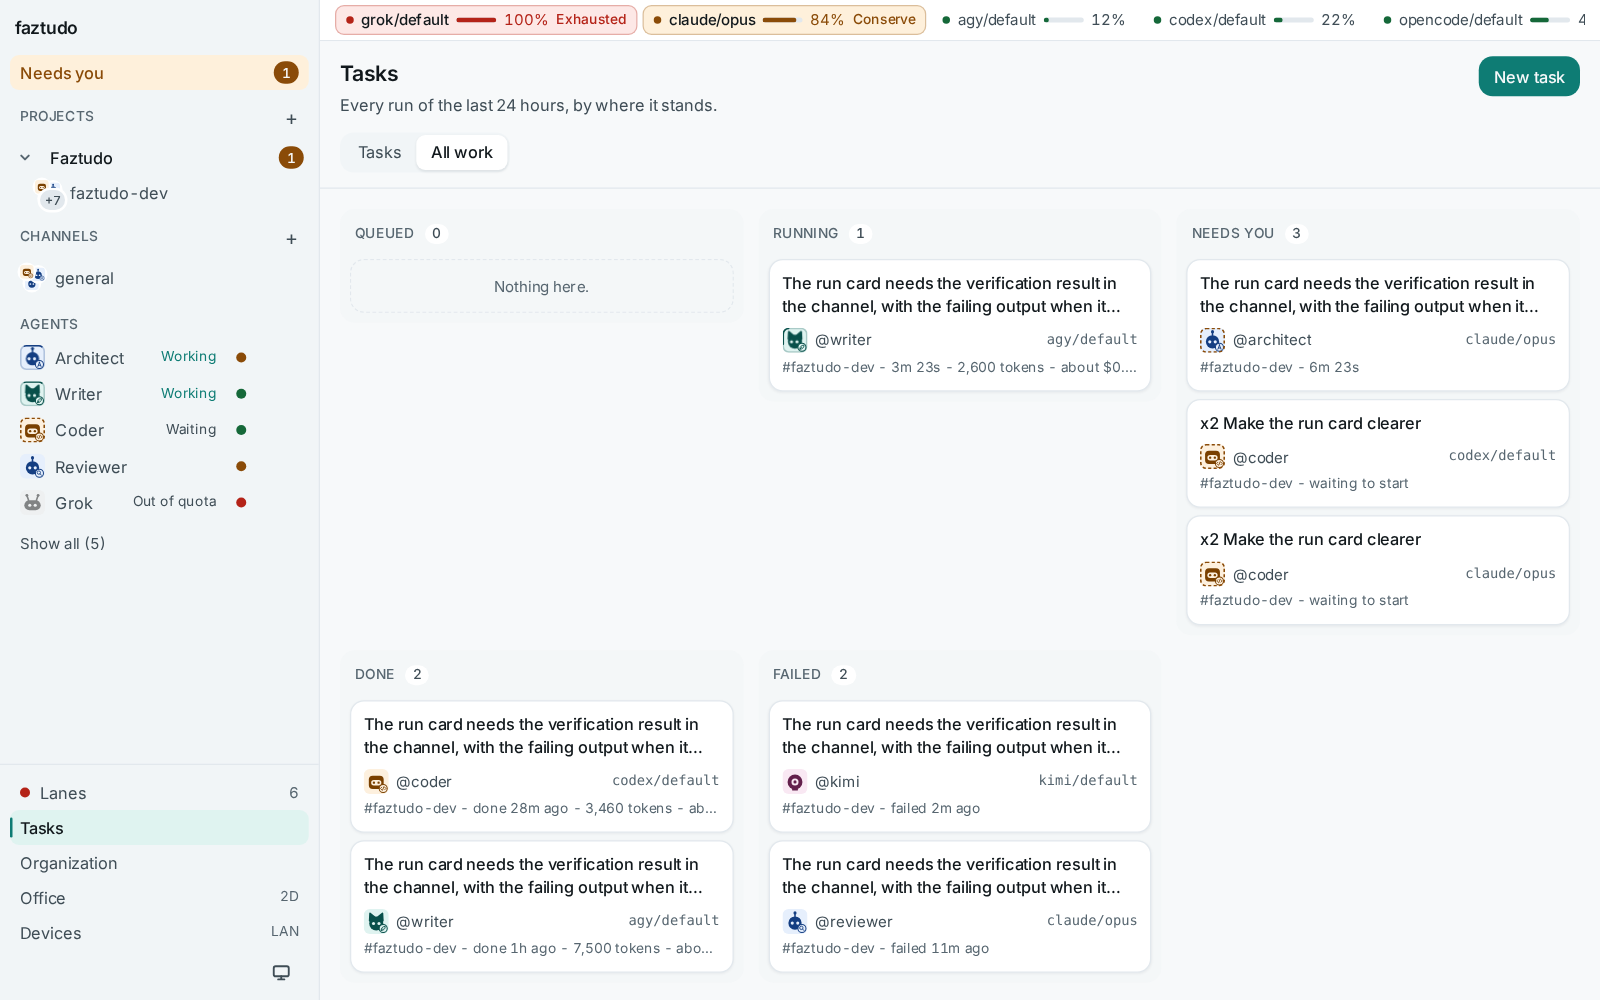Click the claude/opus quota usage bar

pyautogui.click(x=782, y=20)
